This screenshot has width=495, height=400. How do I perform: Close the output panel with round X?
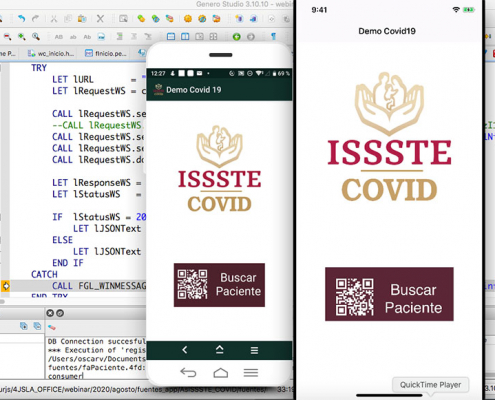[x=50, y=313]
